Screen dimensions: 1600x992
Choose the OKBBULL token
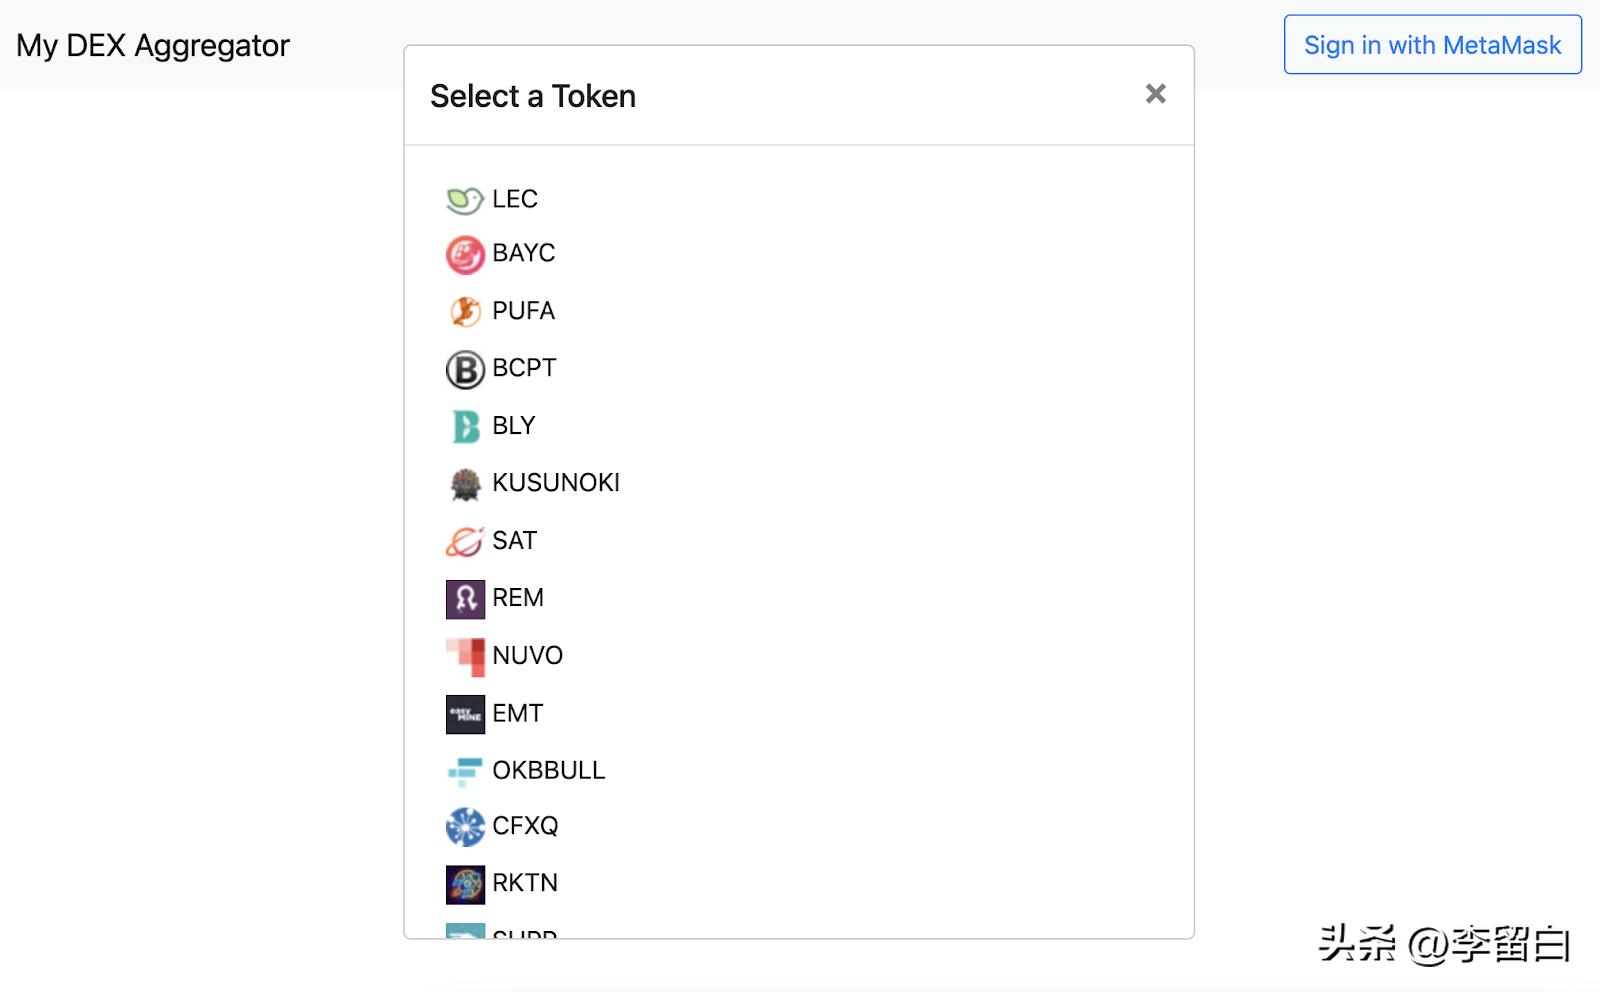point(549,770)
